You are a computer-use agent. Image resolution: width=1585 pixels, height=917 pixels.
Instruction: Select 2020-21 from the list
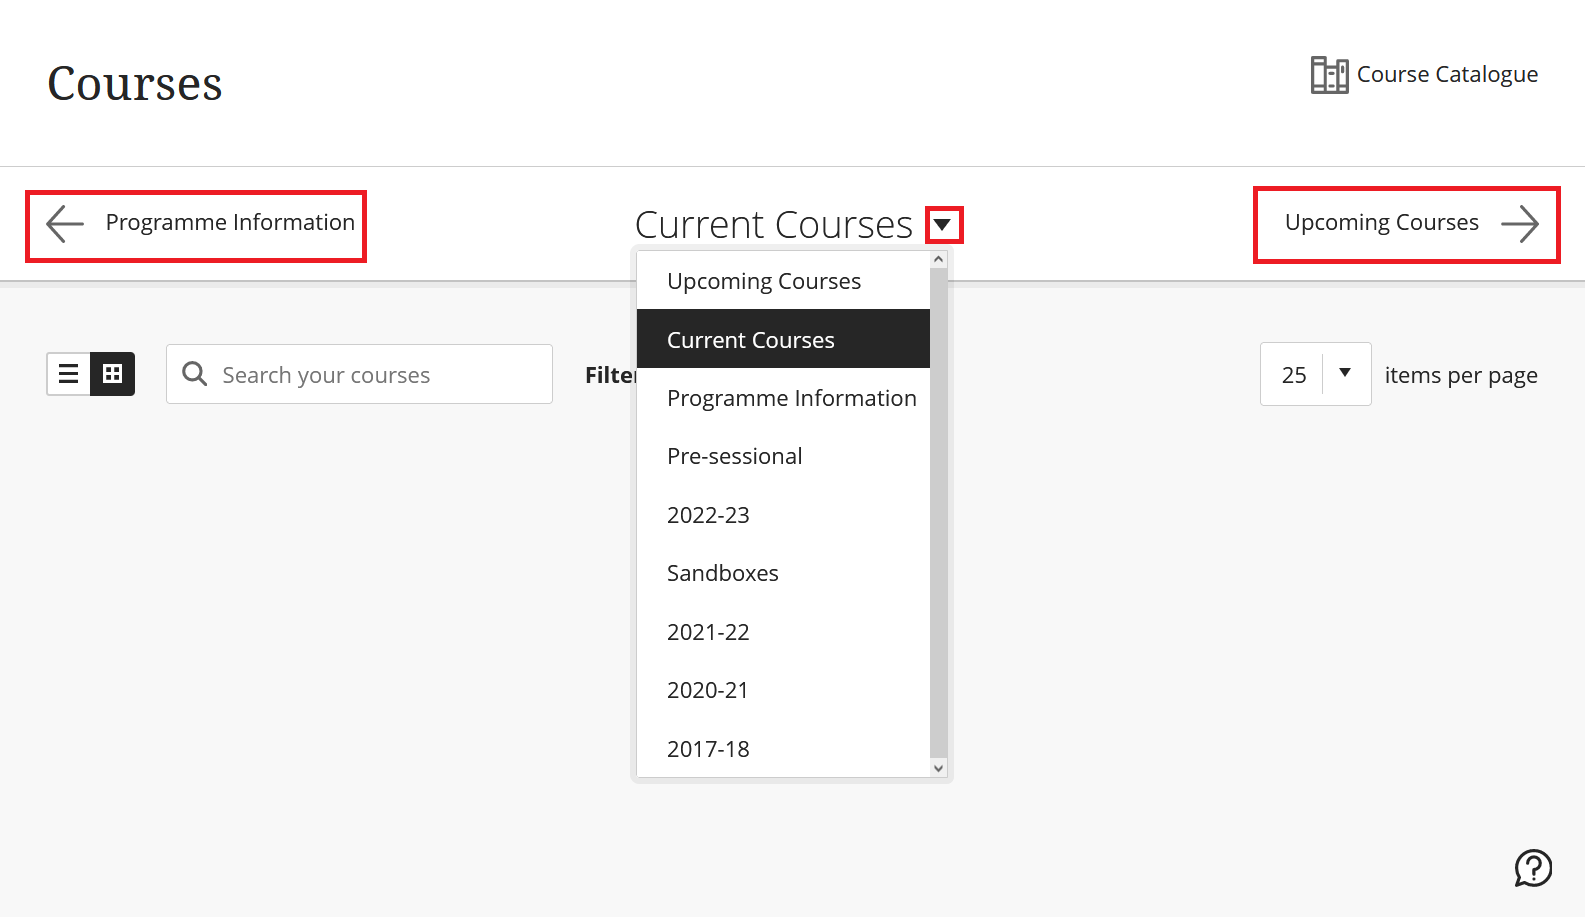[x=708, y=689]
